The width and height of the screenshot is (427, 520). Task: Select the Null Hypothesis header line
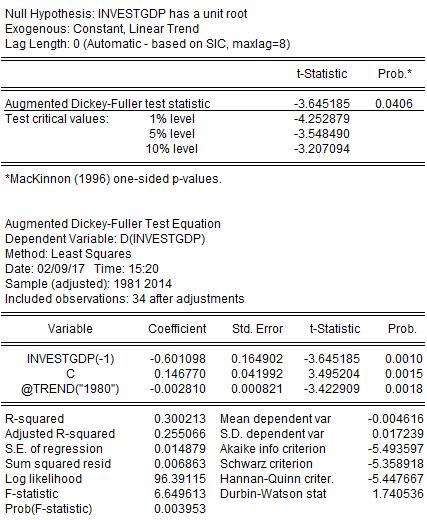point(126,14)
